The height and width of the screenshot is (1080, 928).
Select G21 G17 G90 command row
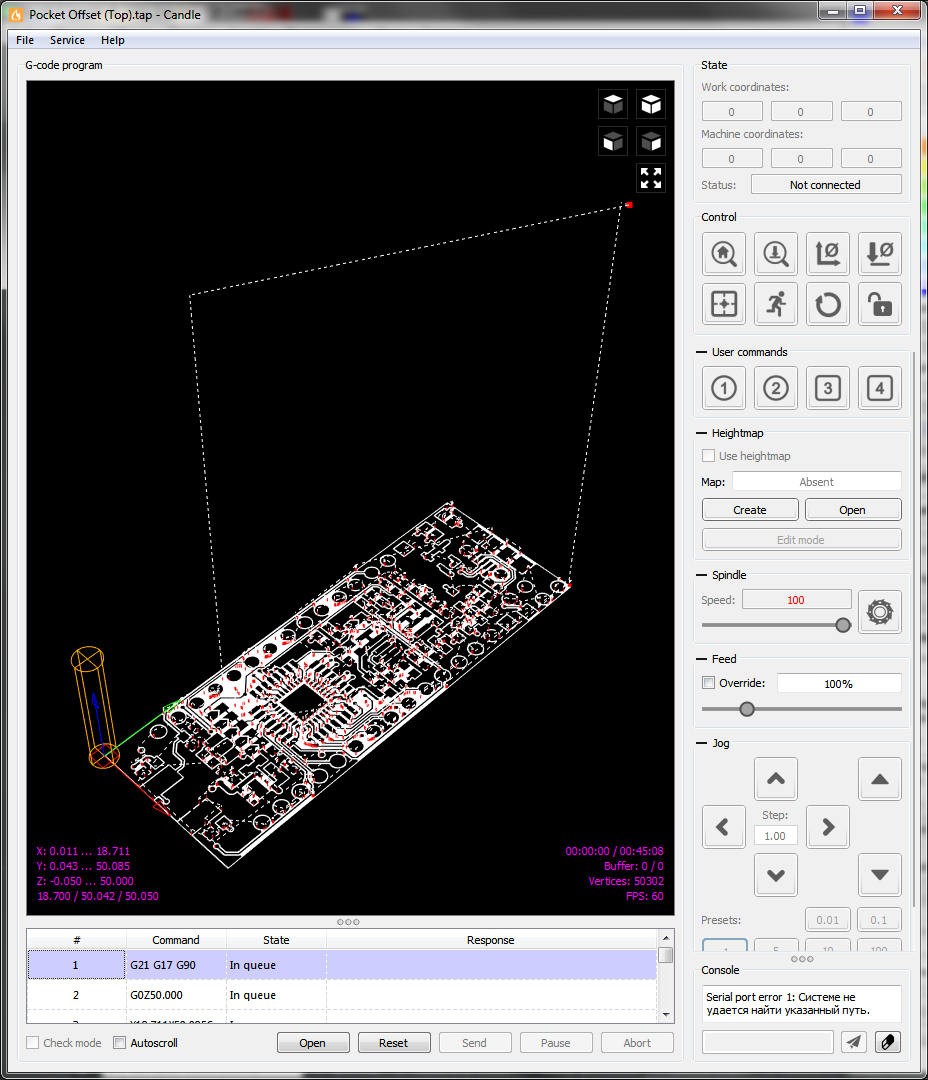342,965
